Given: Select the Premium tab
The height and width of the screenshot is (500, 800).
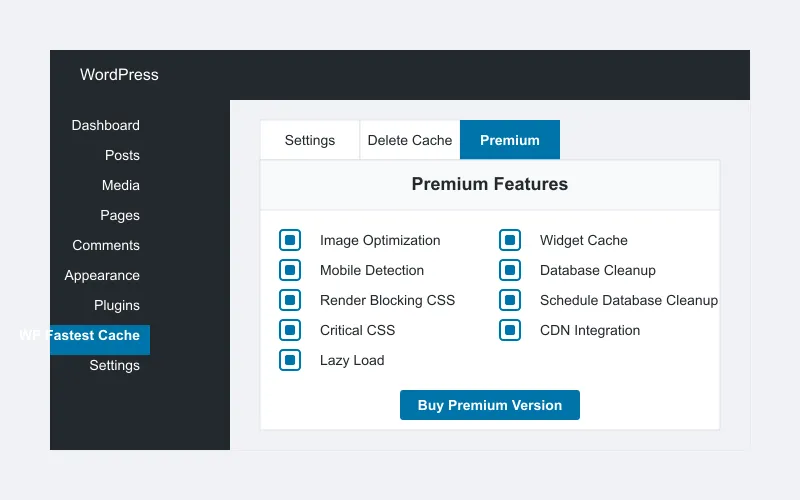Looking at the screenshot, I should tap(510, 140).
